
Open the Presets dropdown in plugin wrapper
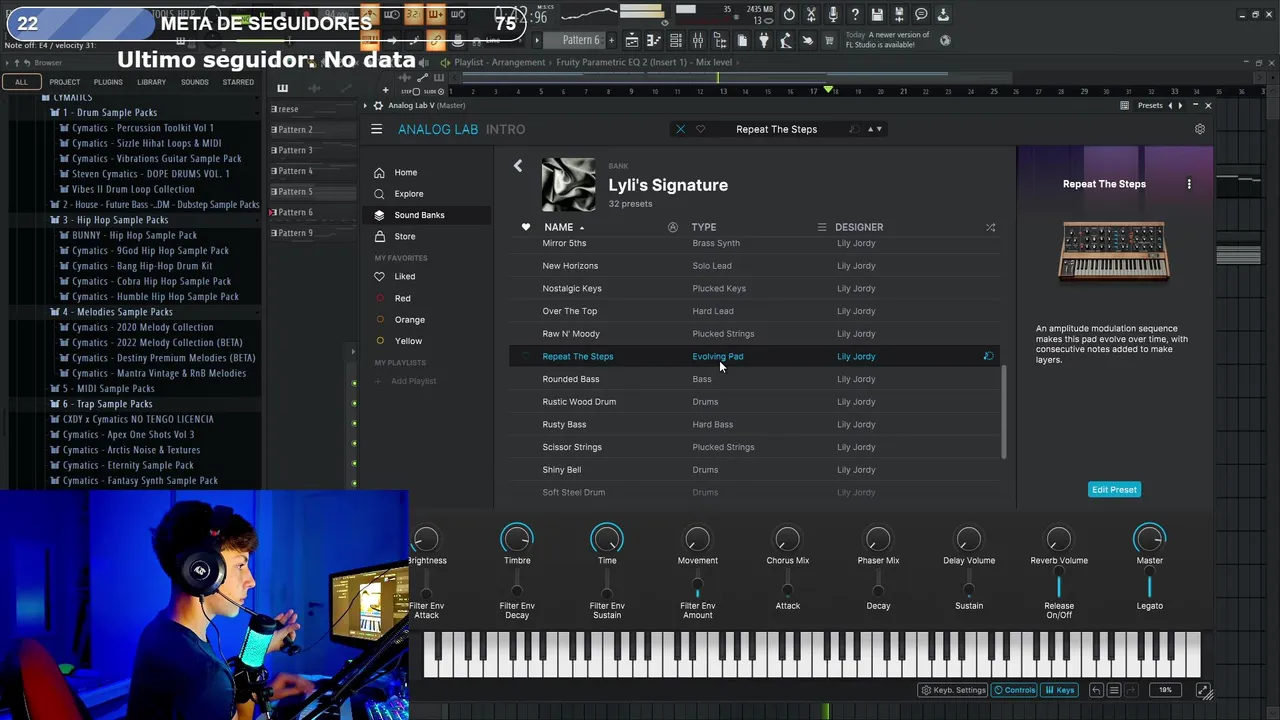coord(1150,105)
